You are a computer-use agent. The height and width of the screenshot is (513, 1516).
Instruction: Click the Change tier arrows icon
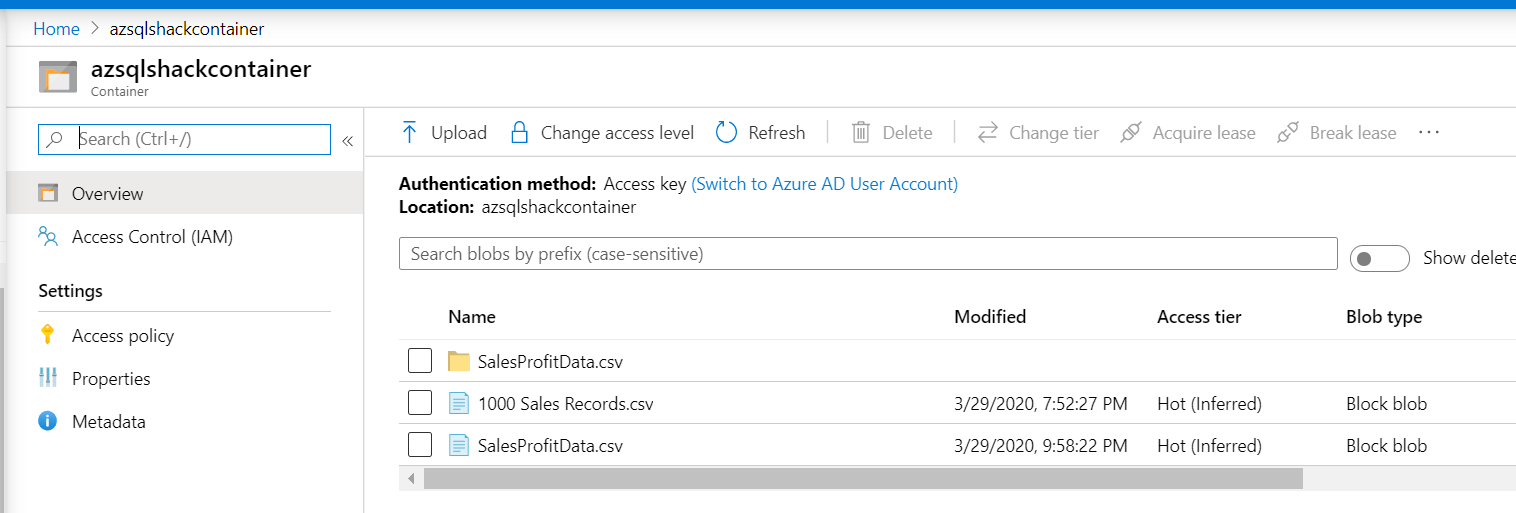coord(987,133)
